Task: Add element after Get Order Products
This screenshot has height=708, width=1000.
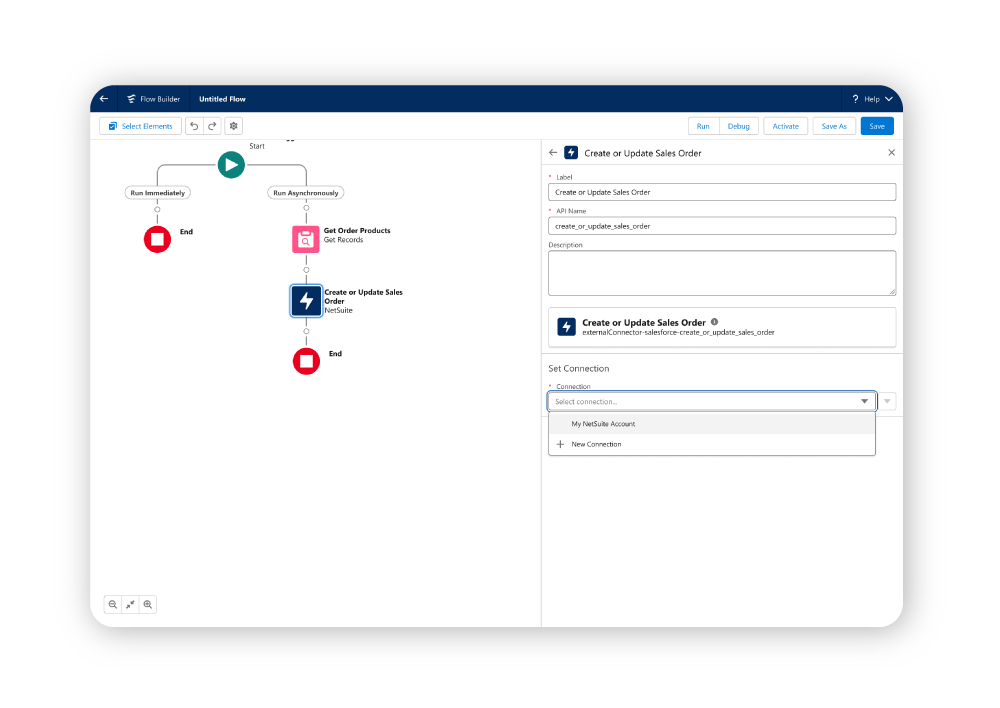Action: (306, 270)
